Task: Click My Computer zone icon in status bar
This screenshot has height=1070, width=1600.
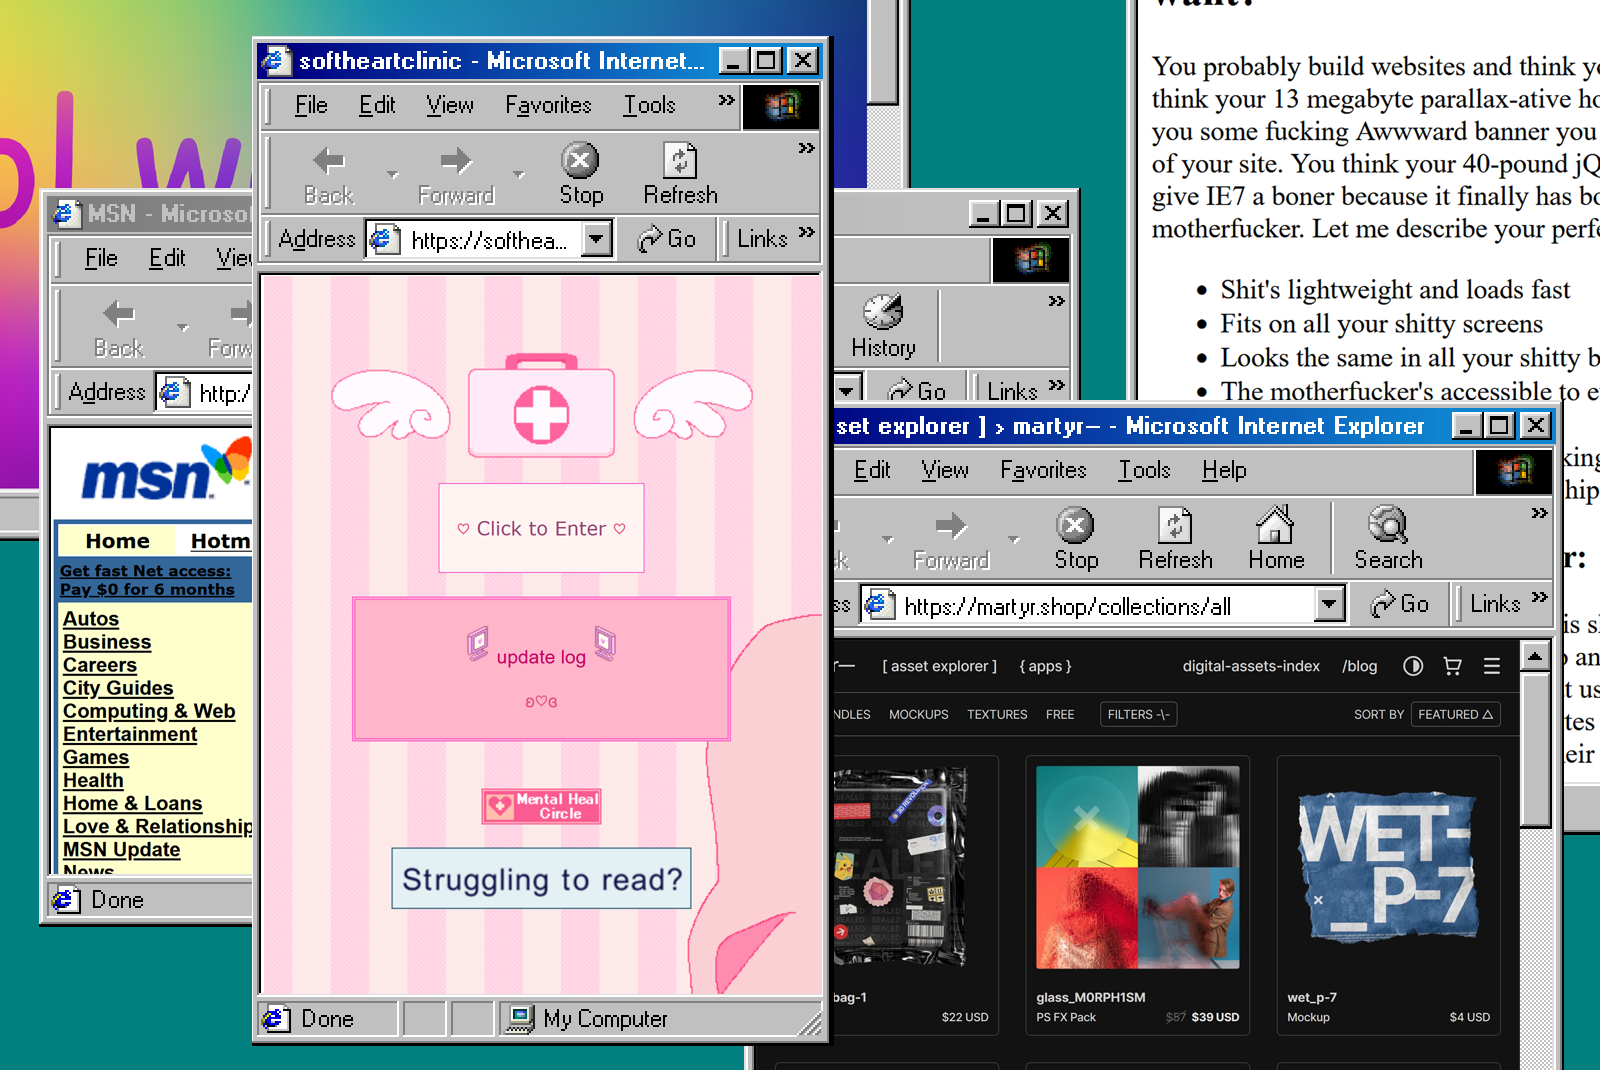Action: click(x=519, y=1019)
